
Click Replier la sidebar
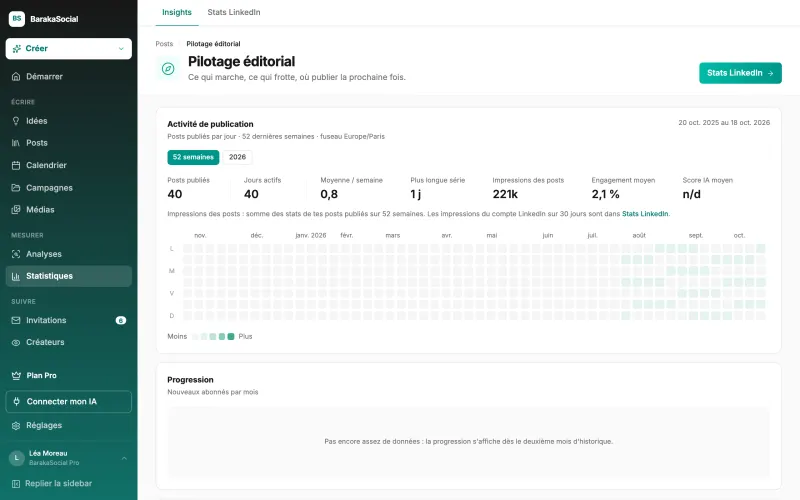[68, 484]
